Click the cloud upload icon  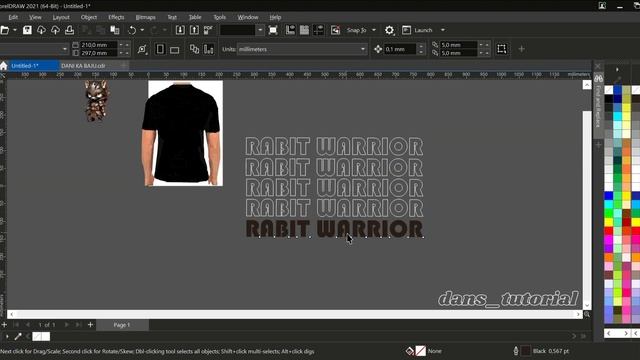[55, 30]
